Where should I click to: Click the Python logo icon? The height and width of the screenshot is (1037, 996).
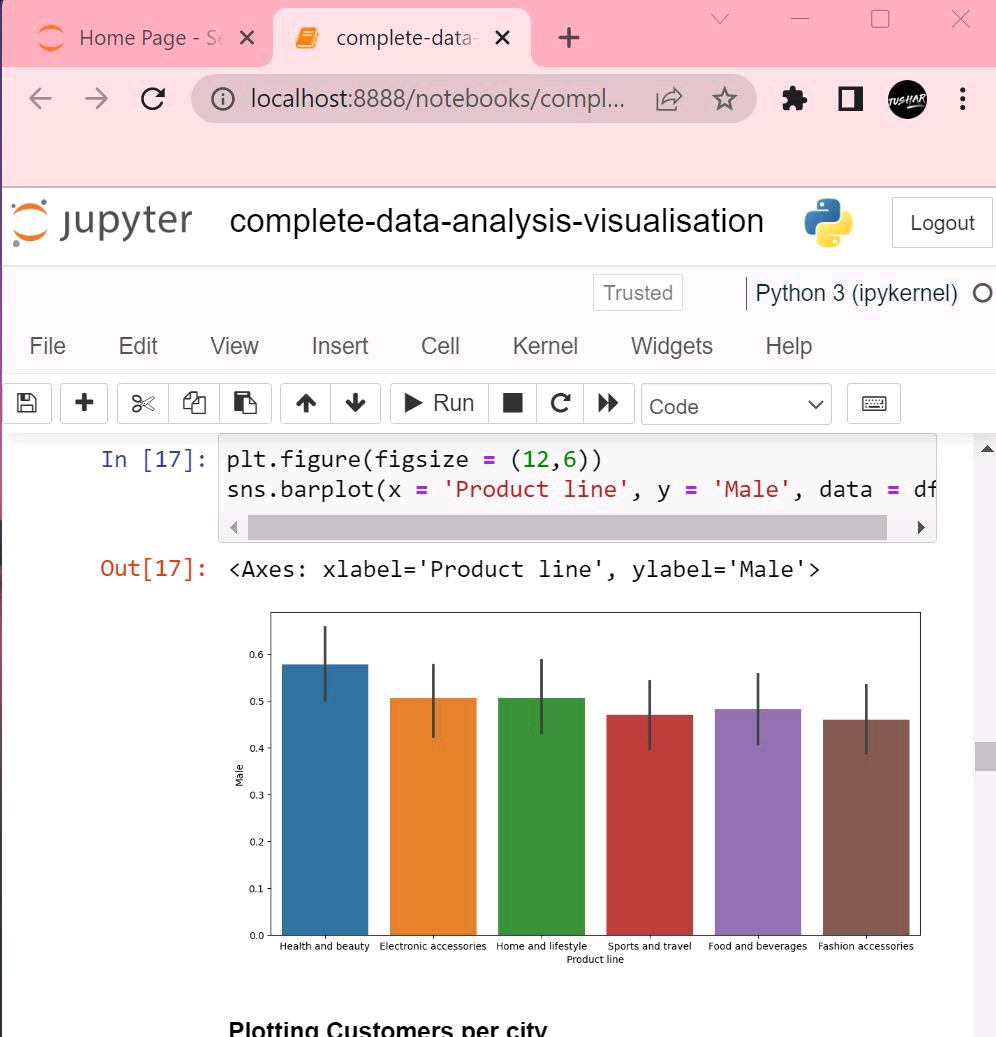pyautogui.click(x=828, y=223)
